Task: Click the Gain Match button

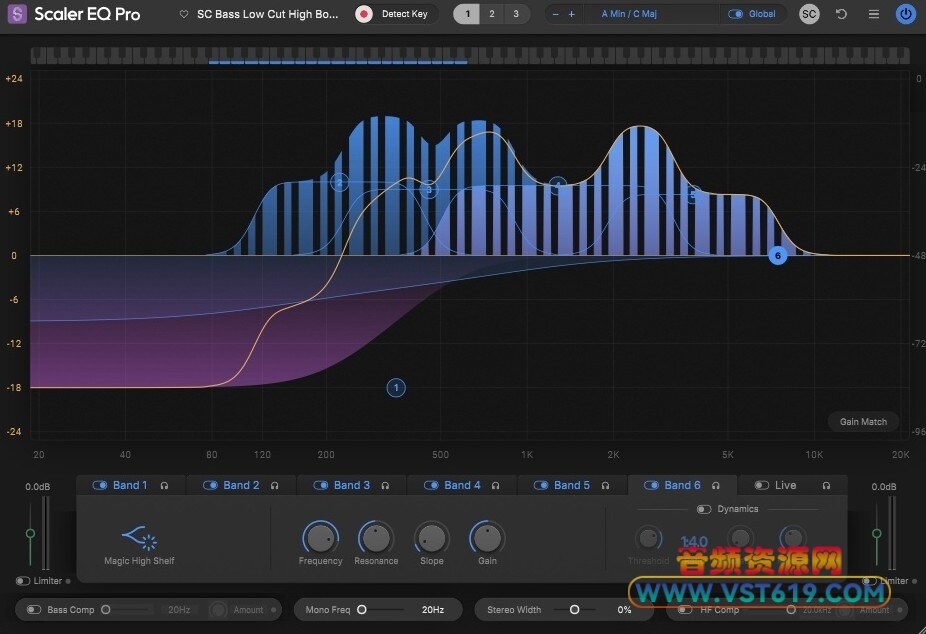Action: 863,421
